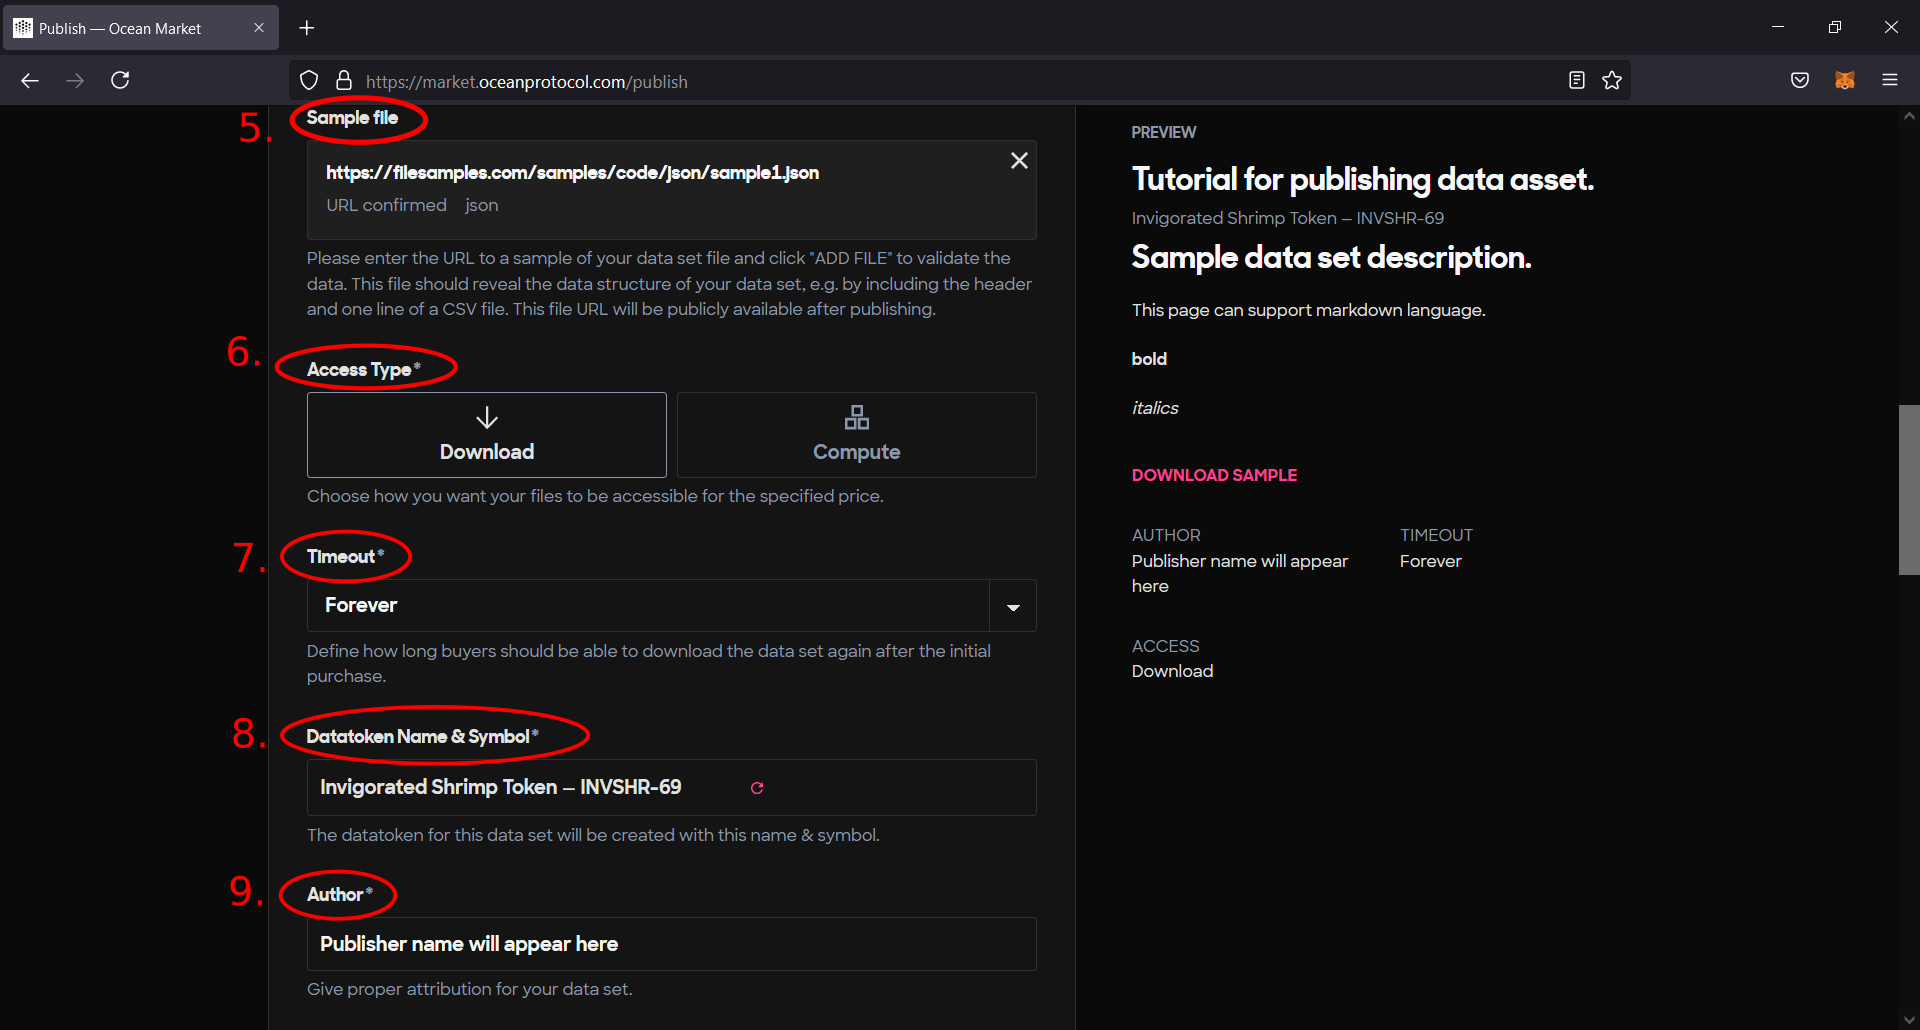The width and height of the screenshot is (1920, 1030).
Task: Click the sample file URL text
Action: tap(572, 173)
